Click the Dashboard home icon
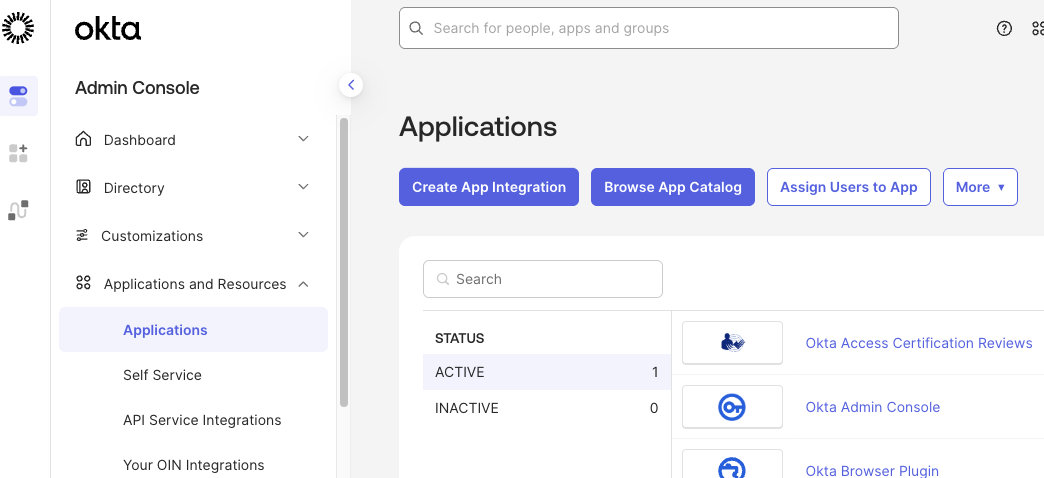The width and height of the screenshot is (1044, 478). pyautogui.click(x=83, y=139)
